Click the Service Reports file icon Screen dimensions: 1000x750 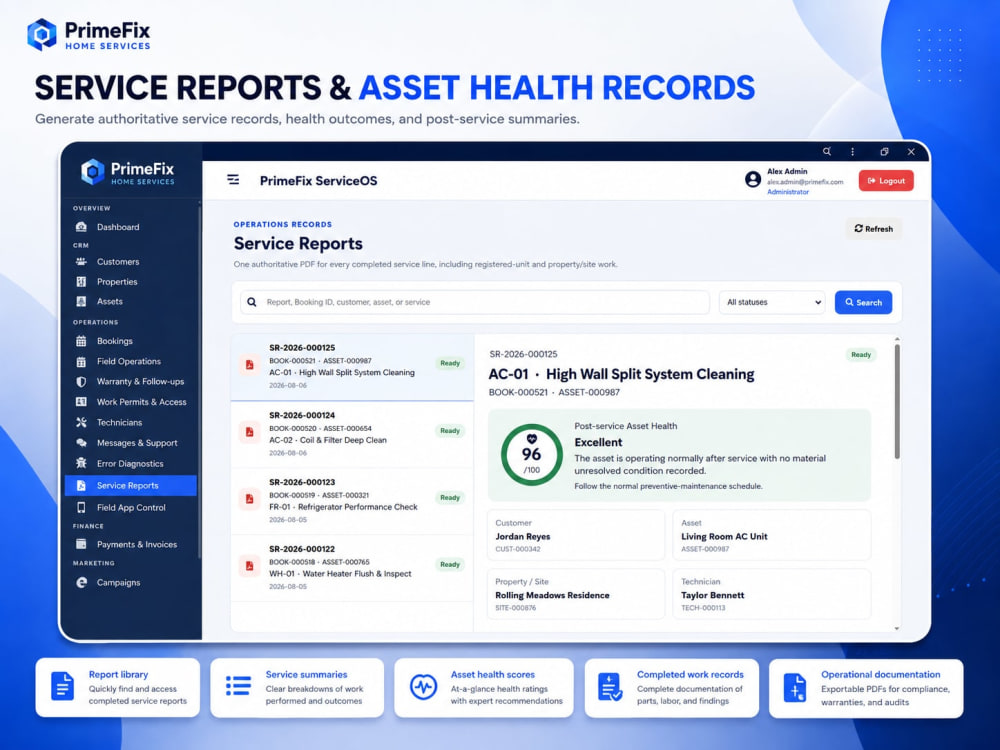[x=81, y=485]
